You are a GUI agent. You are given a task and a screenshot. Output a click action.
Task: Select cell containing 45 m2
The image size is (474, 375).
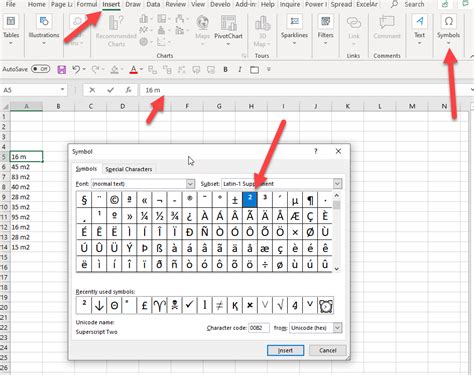coord(26,167)
